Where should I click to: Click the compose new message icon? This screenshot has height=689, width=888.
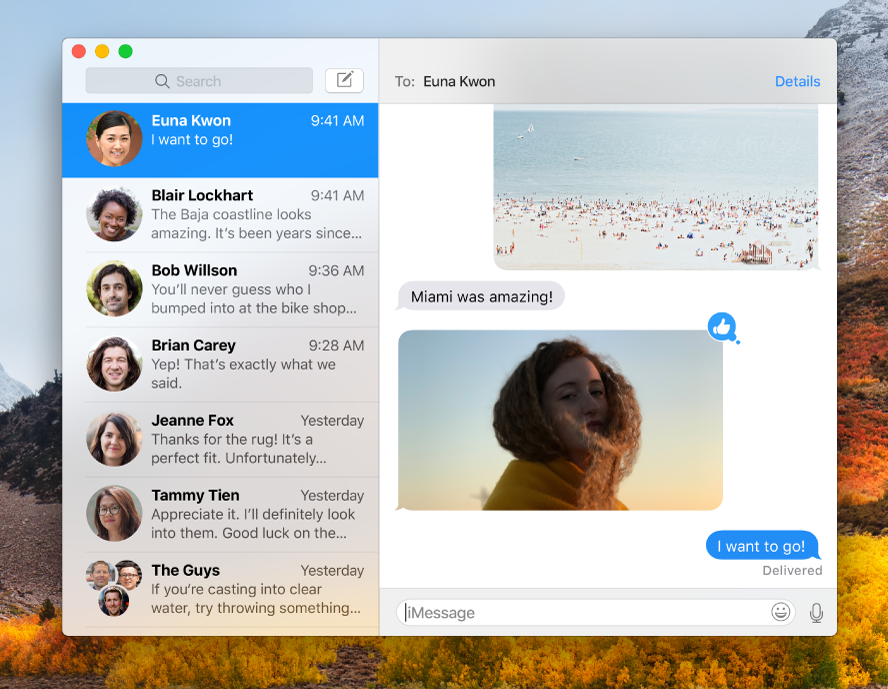pos(344,81)
